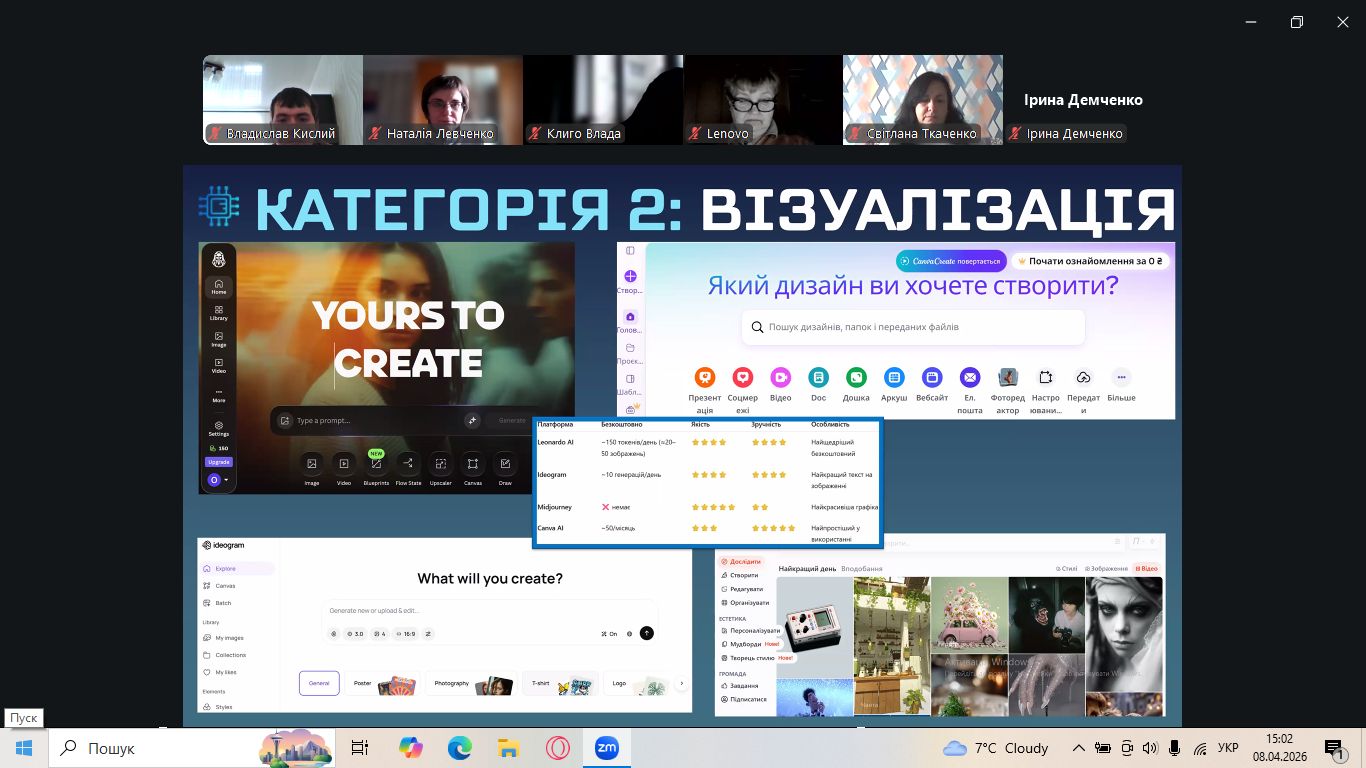Select the Відео design type in Canva
The height and width of the screenshot is (768, 1366).
coord(781,384)
